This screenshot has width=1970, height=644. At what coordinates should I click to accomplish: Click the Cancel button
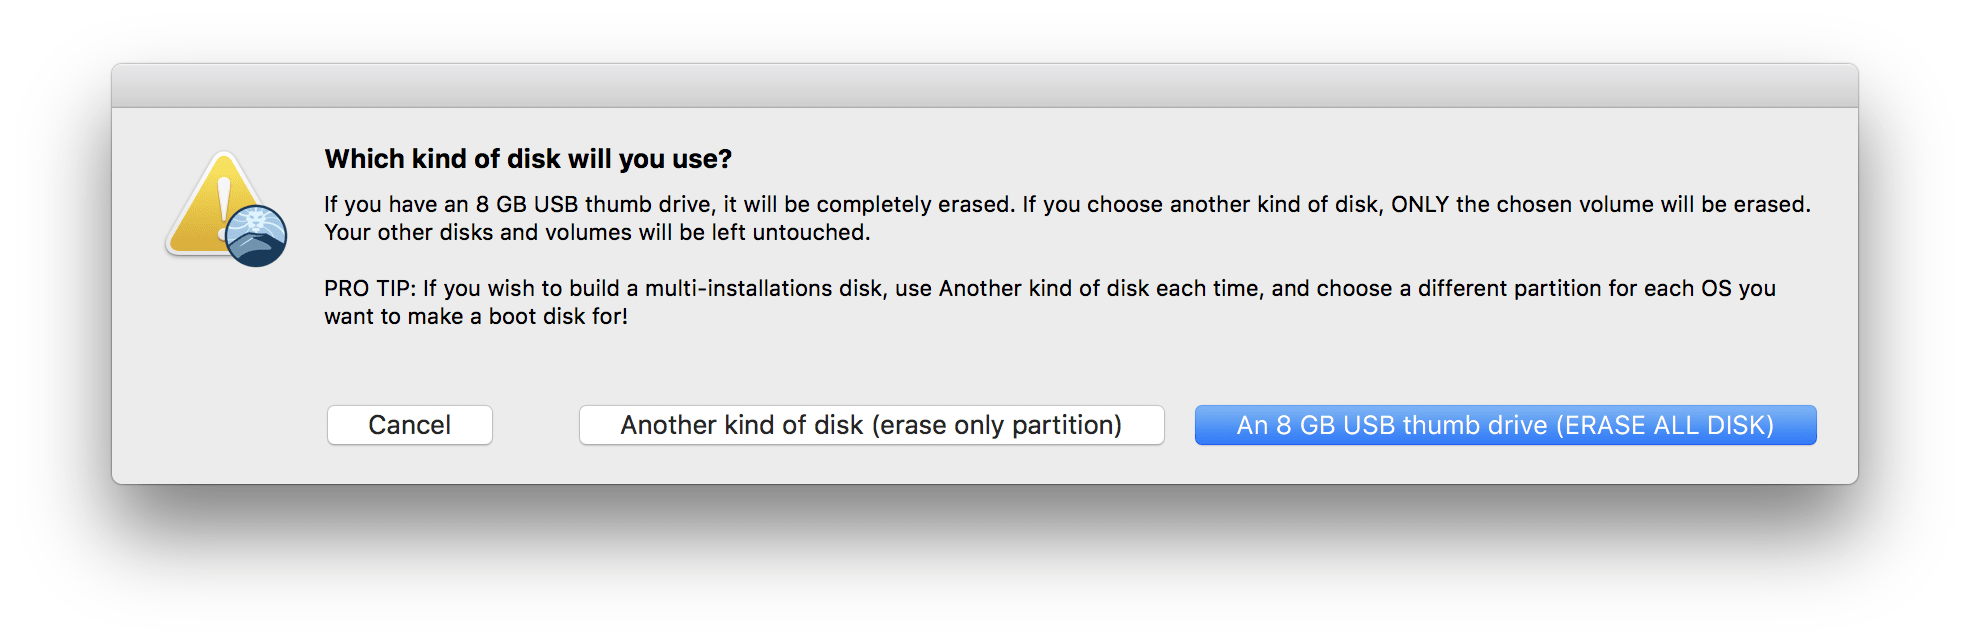click(409, 425)
